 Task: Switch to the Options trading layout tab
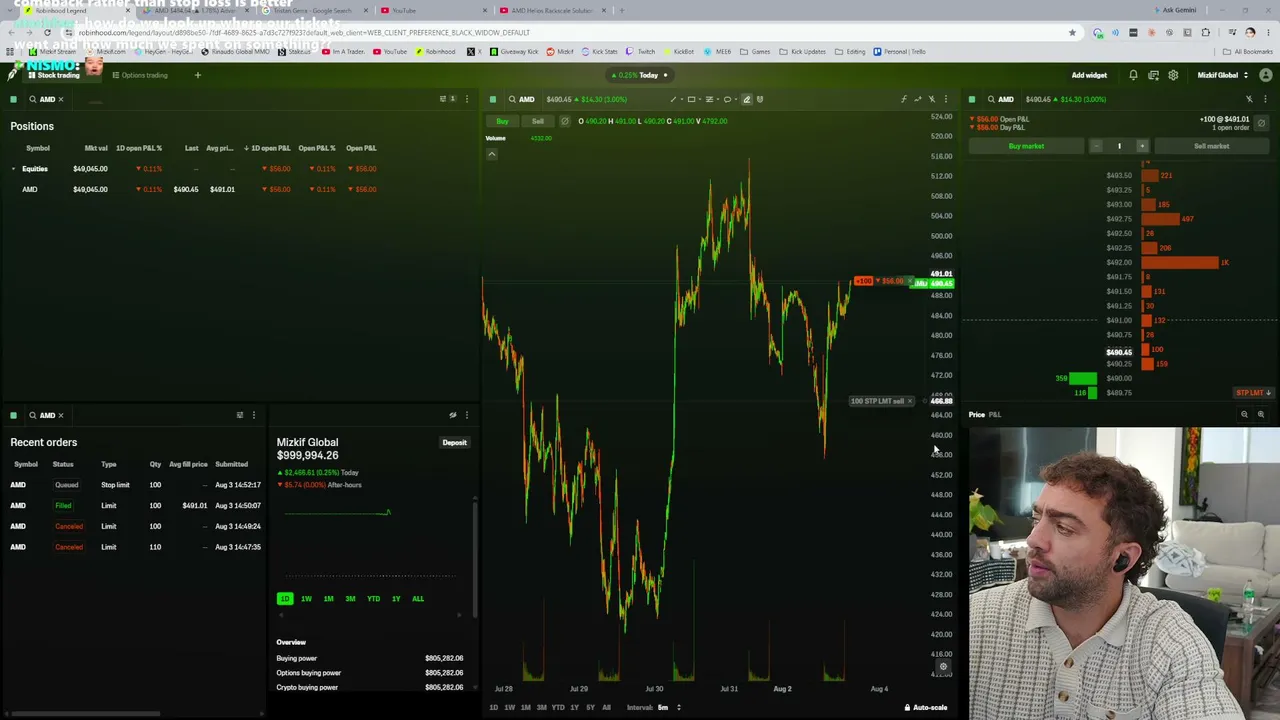140,75
